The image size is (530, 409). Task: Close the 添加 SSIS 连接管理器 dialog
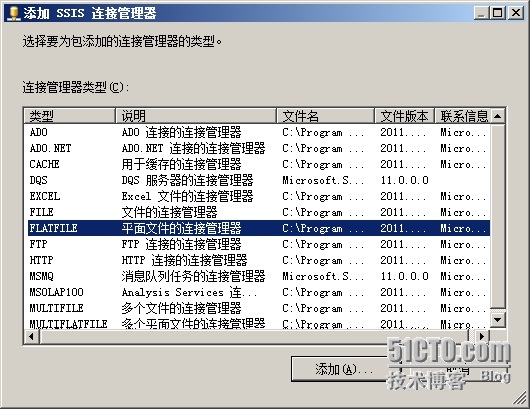(x=516, y=13)
